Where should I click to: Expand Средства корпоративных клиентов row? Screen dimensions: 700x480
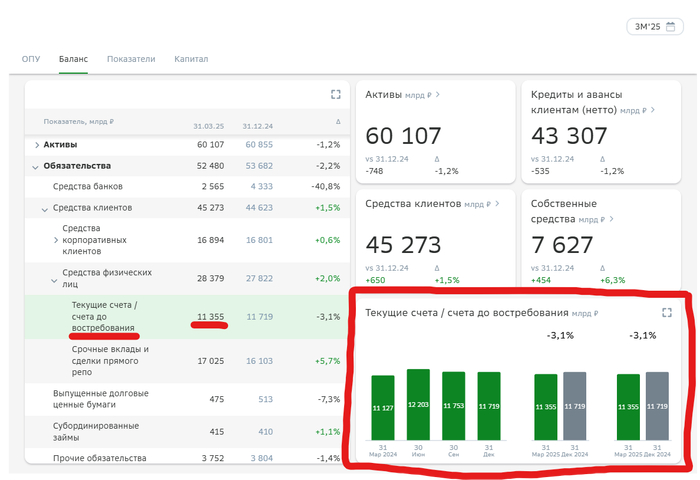tap(55, 240)
